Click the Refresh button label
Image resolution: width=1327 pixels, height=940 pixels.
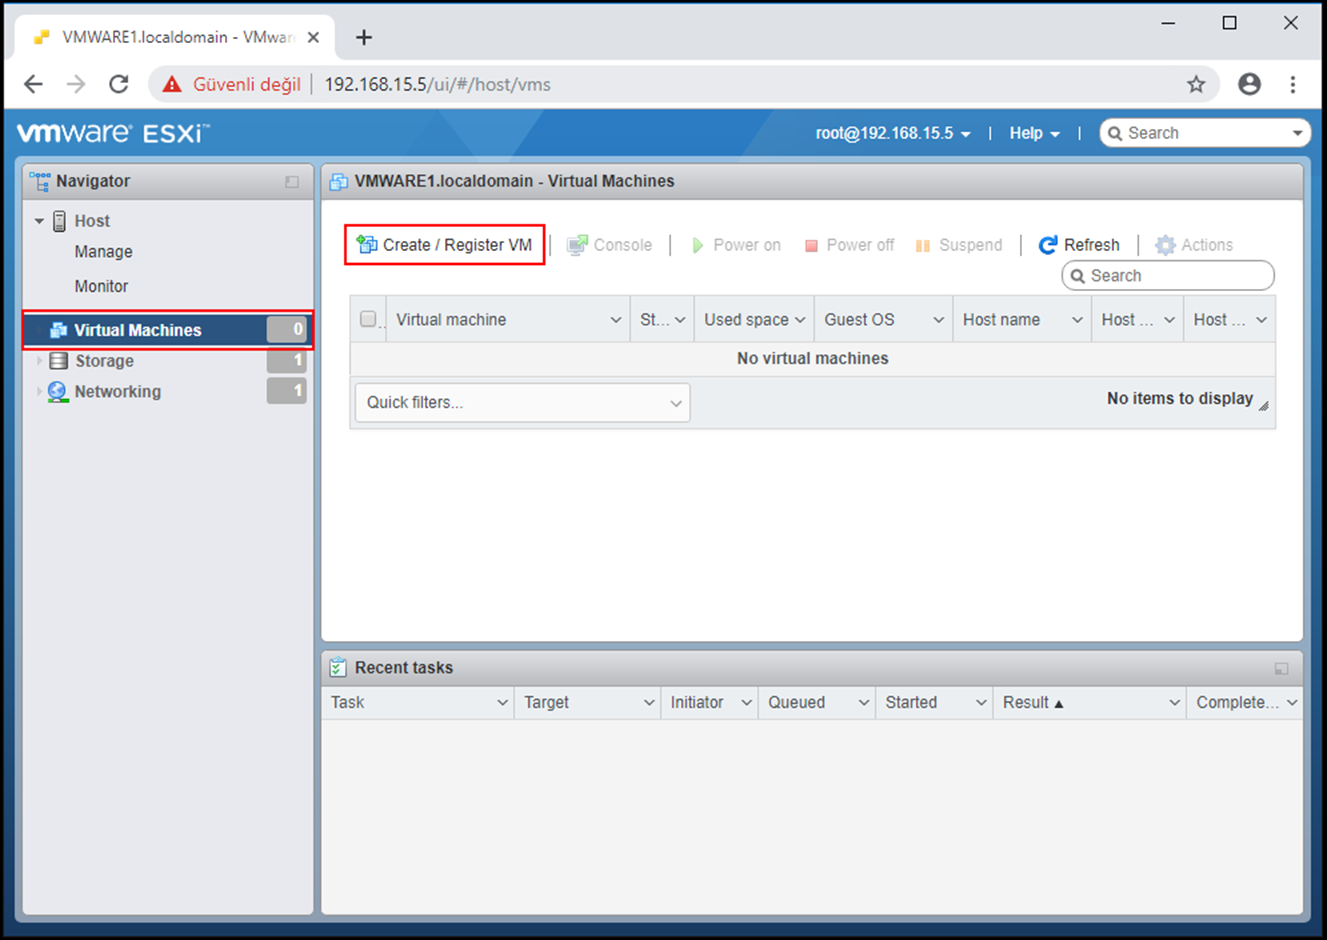(1091, 245)
